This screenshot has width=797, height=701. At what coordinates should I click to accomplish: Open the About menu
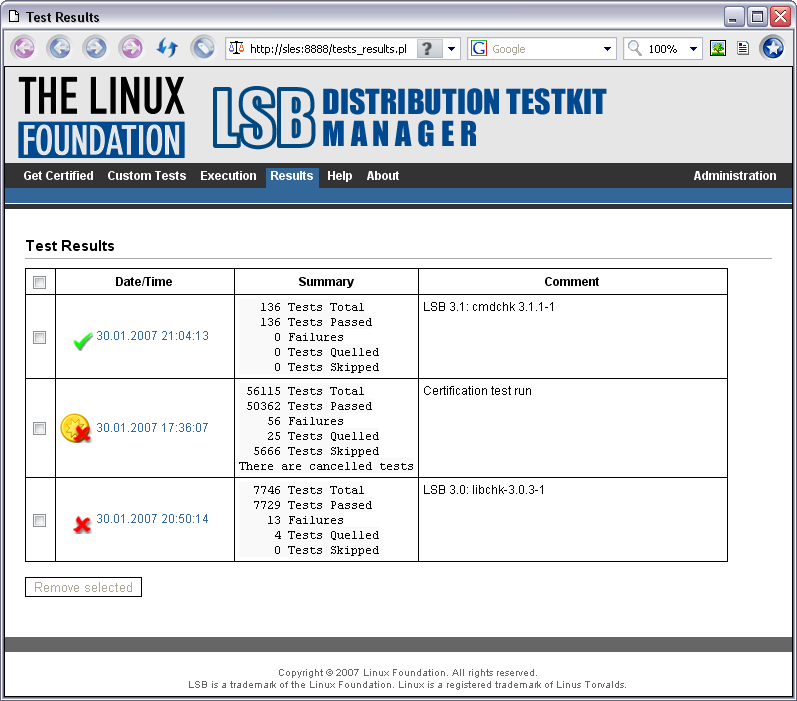click(383, 176)
